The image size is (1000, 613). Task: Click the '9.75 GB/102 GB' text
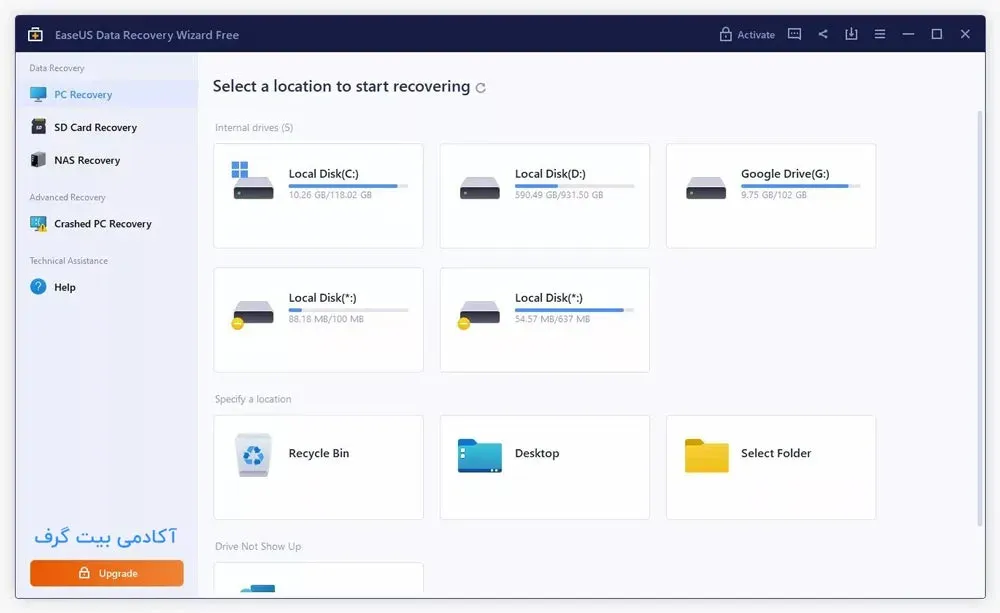coord(774,195)
